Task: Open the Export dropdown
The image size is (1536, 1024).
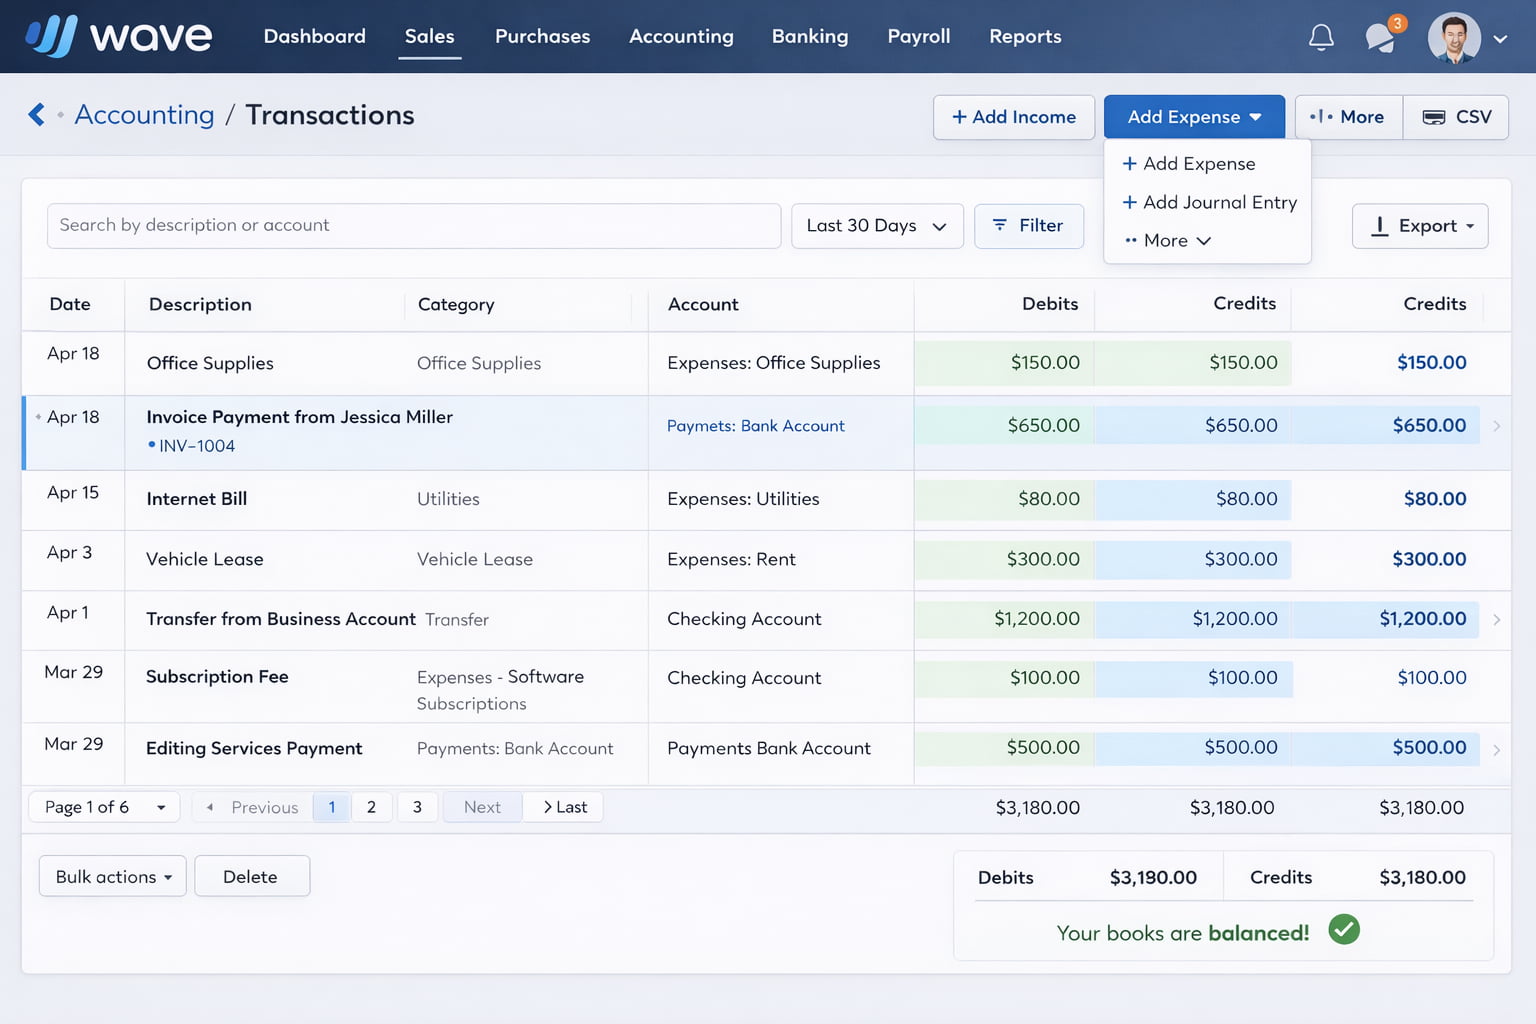Action: point(1419,226)
